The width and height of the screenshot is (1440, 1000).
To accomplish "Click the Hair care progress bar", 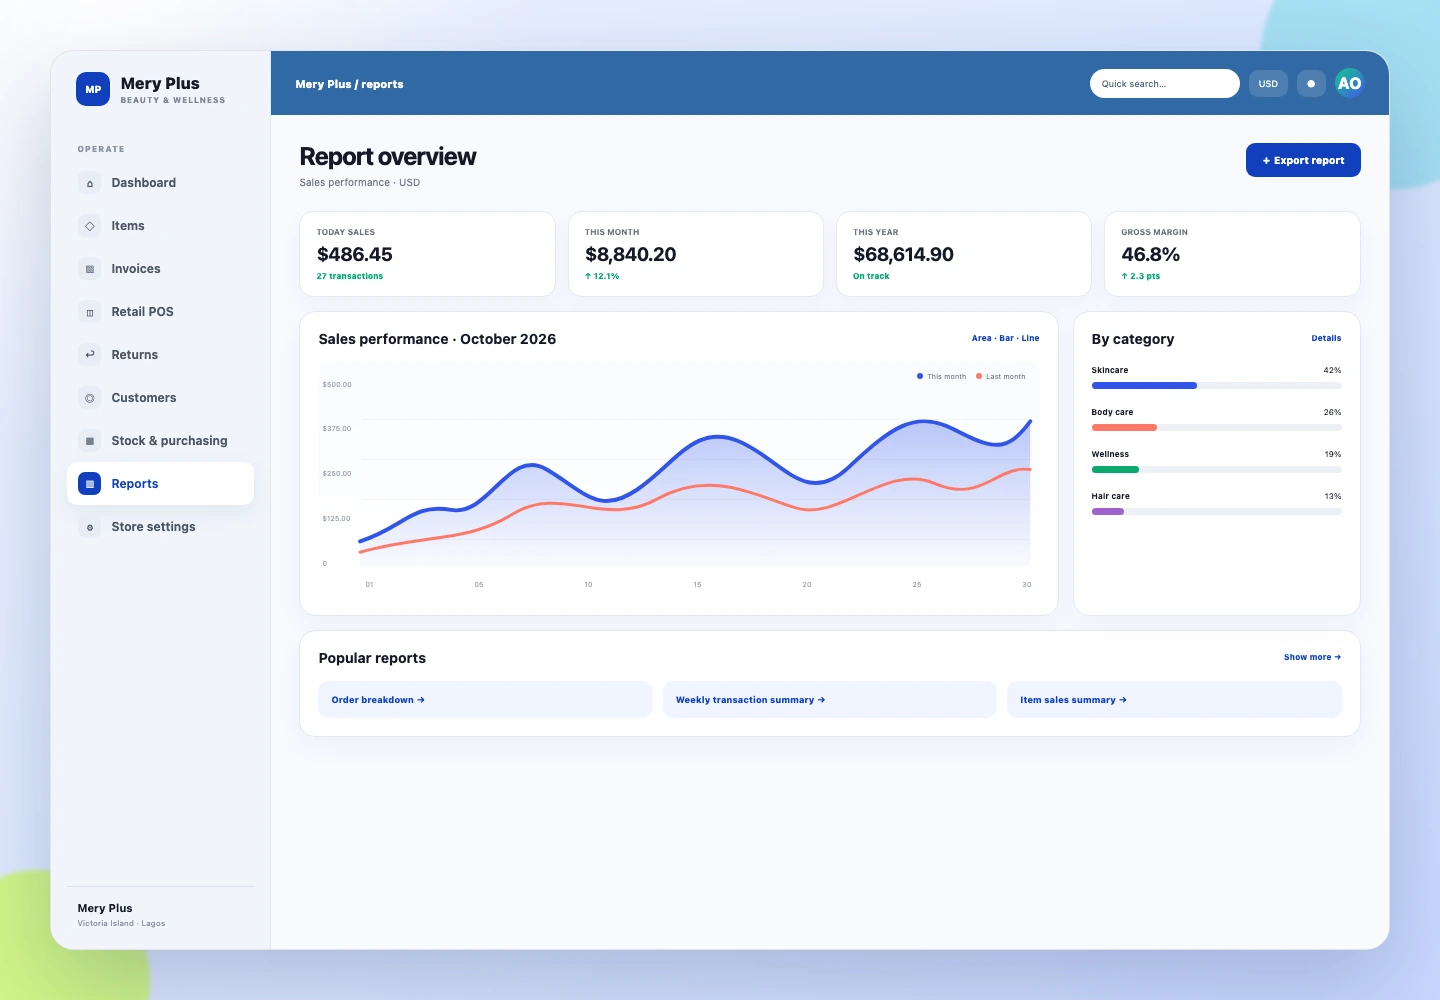I will (1216, 512).
